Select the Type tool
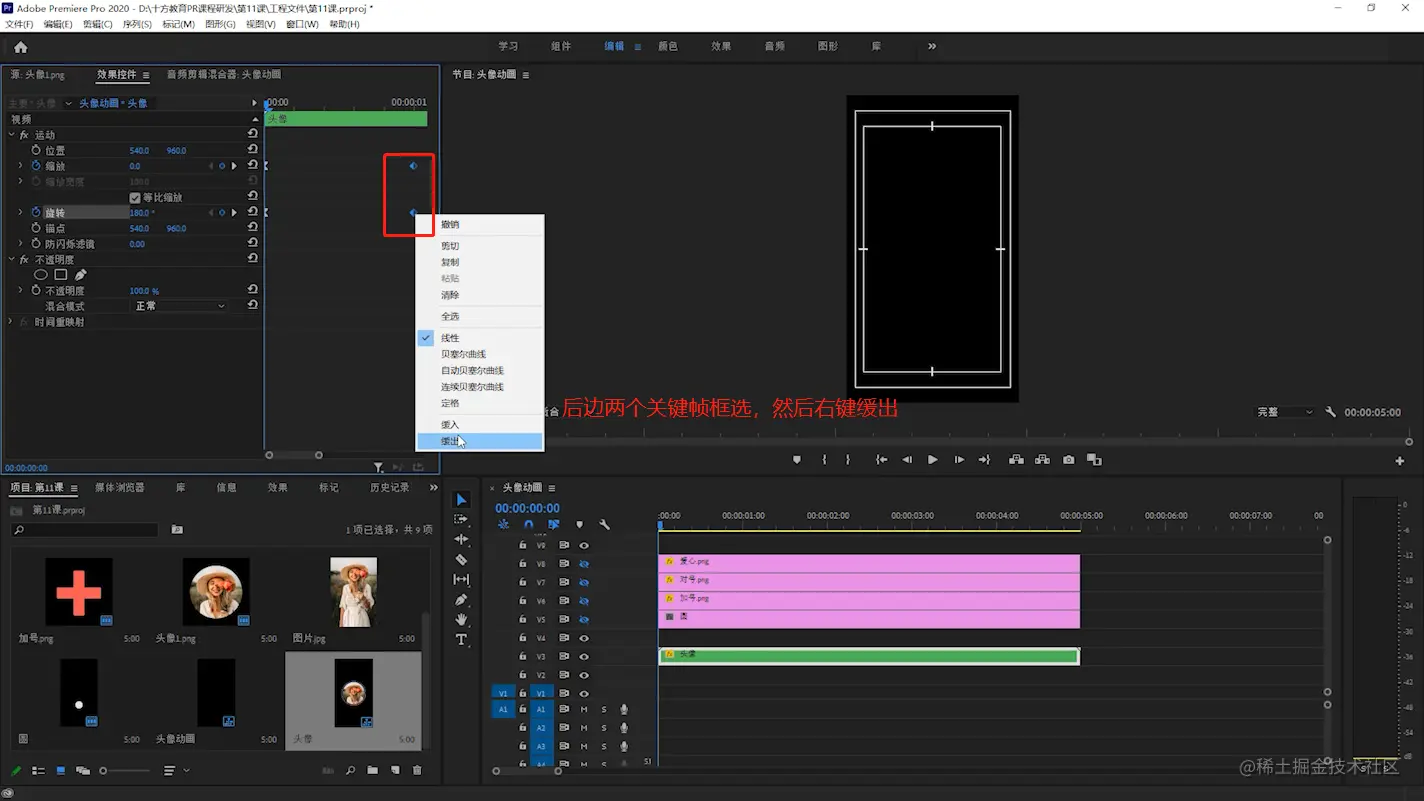The height and width of the screenshot is (801, 1424). [x=461, y=639]
